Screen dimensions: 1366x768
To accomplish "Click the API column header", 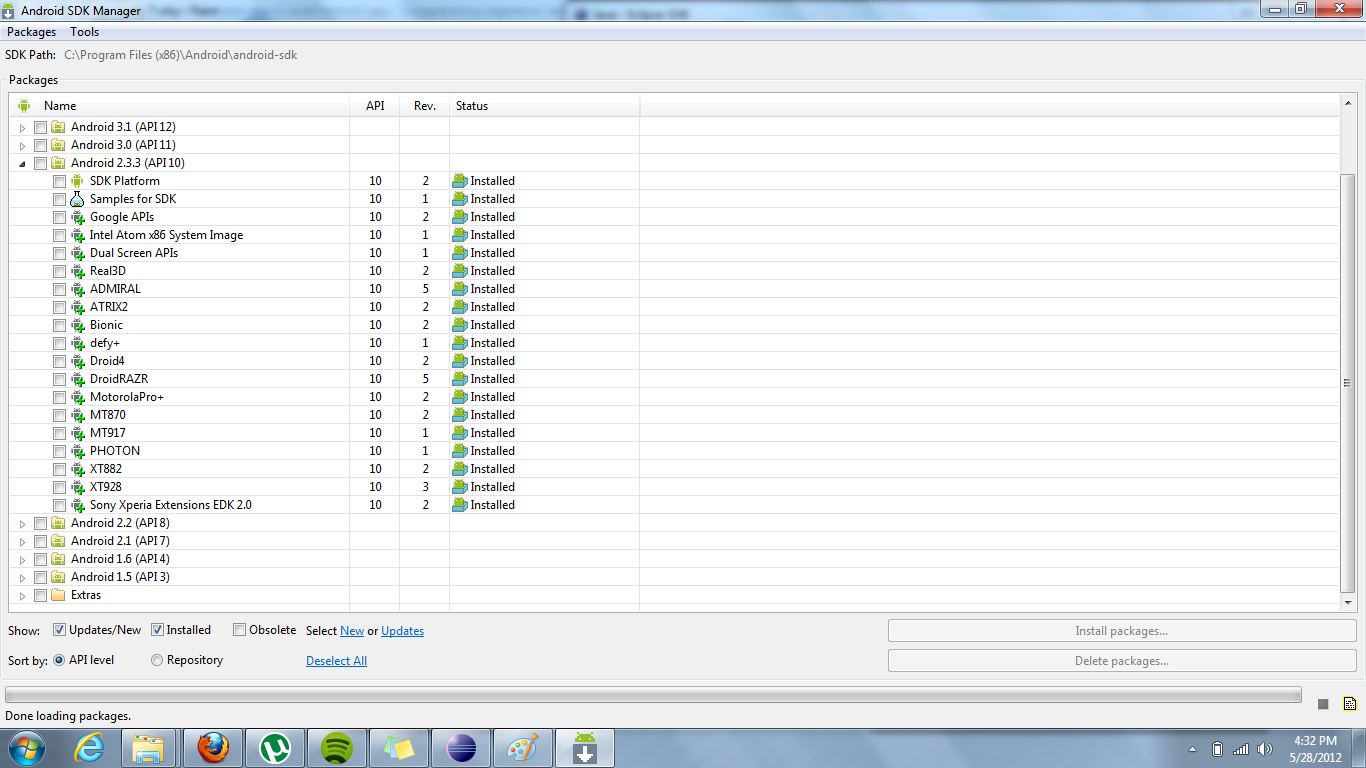I will click(x=375, y=105).
